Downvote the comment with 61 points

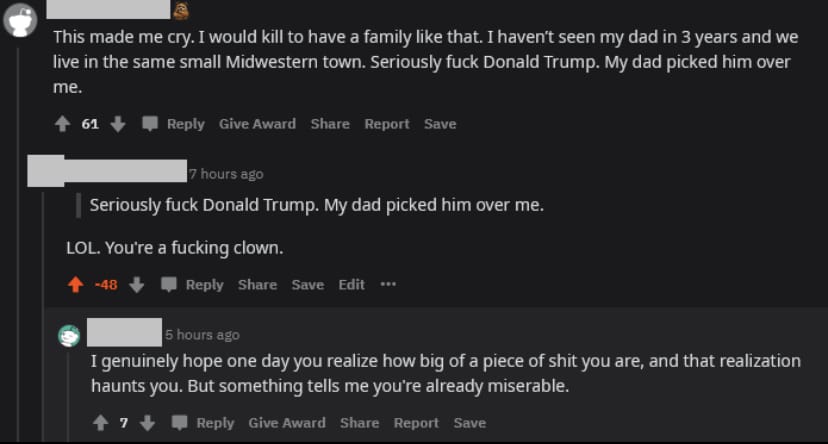click(x=117, y=124)
